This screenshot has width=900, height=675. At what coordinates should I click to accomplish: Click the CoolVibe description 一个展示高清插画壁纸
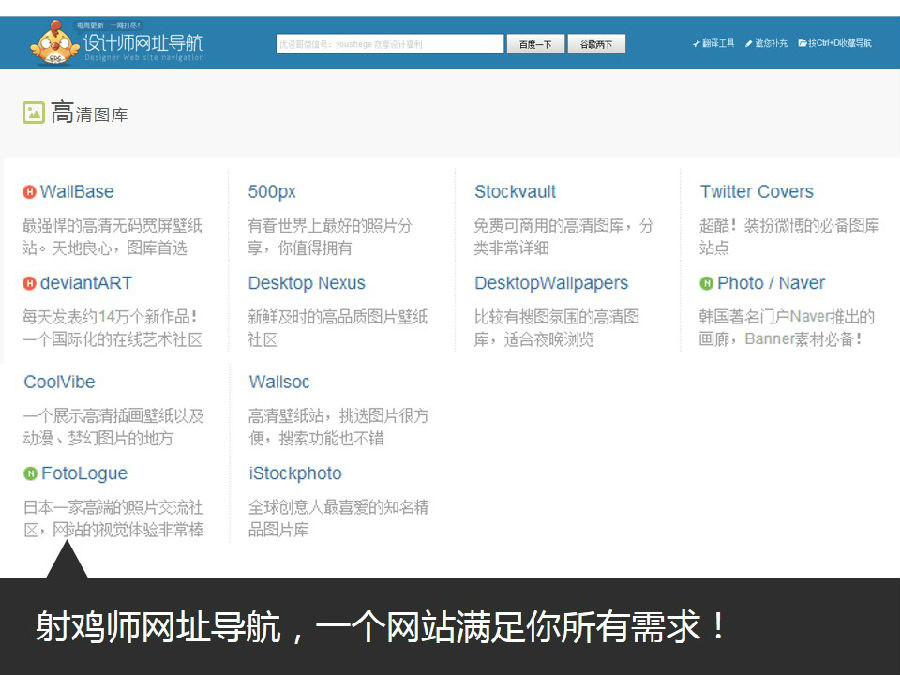click(x=114, y=426)
